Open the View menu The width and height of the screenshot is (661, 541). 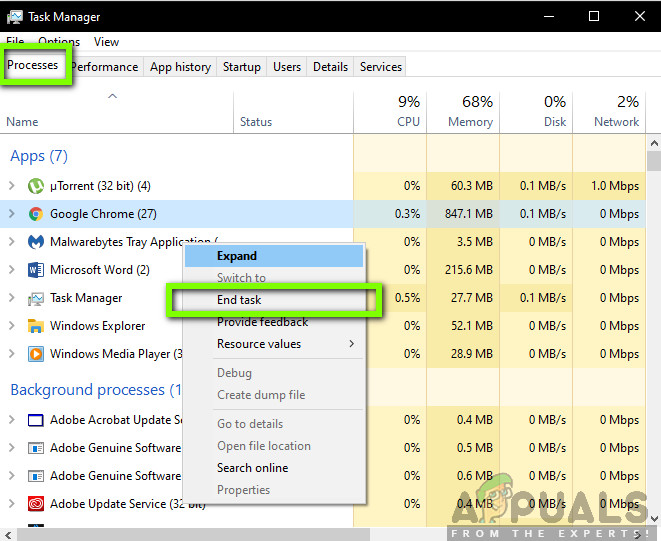pyautogui.click(x=106, y=42)
